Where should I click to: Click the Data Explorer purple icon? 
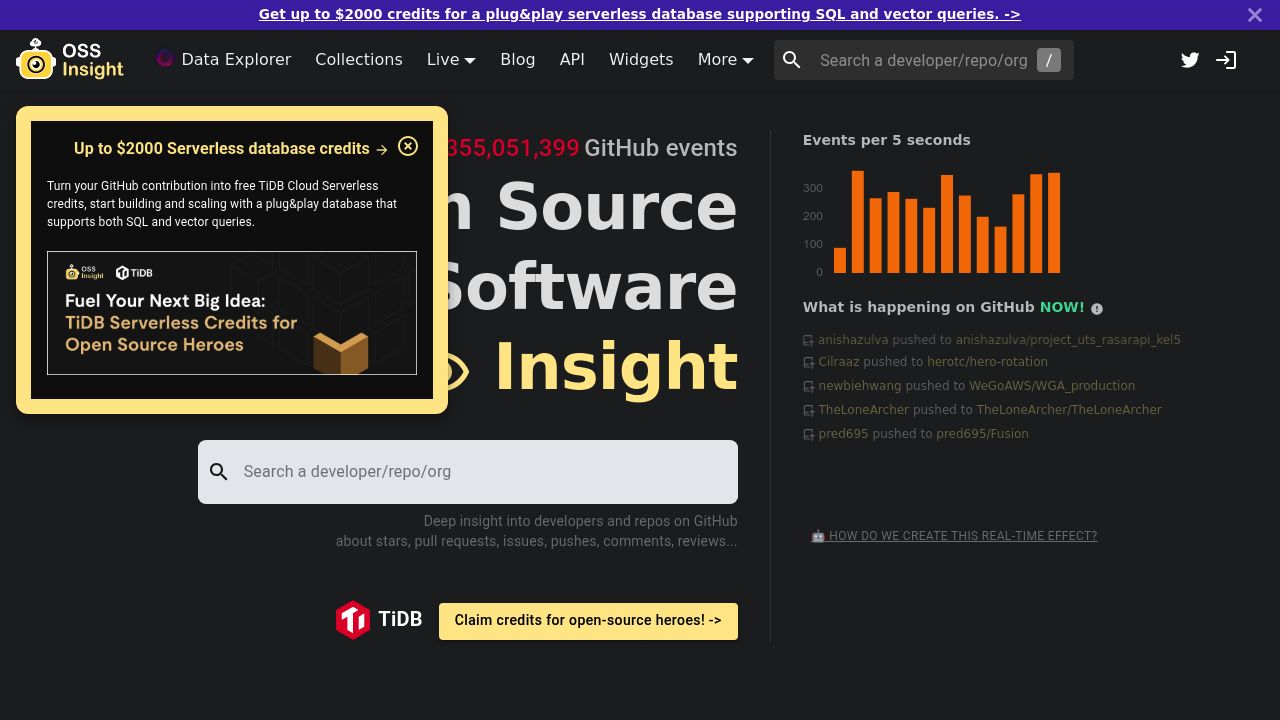(165, 59)
